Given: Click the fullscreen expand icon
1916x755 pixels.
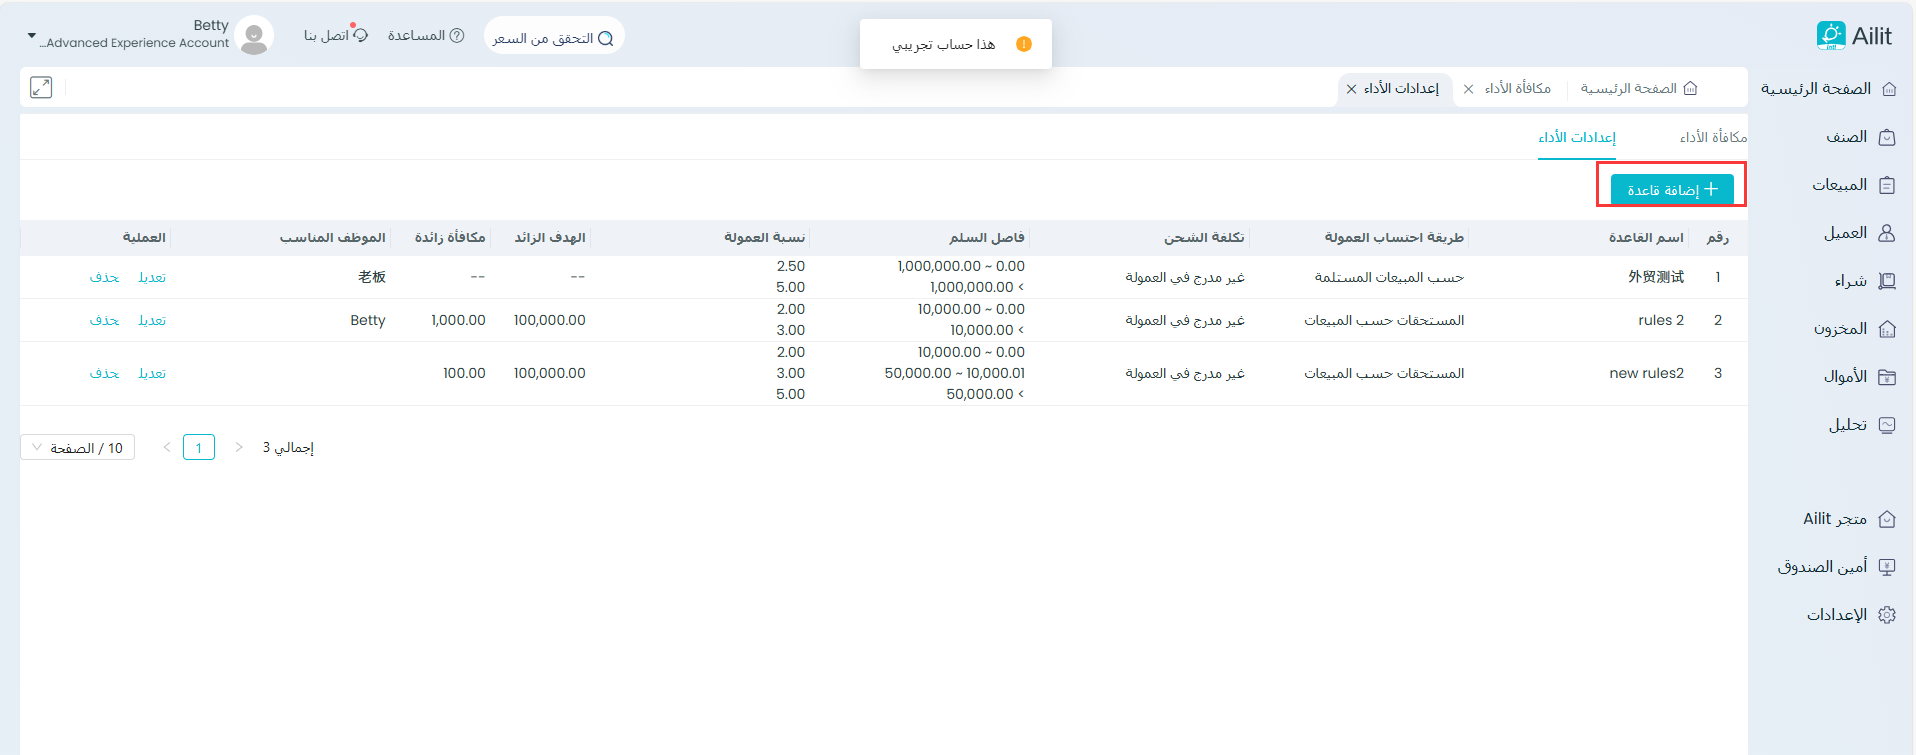Looking at the screenshot, I should tap(41, 88).
